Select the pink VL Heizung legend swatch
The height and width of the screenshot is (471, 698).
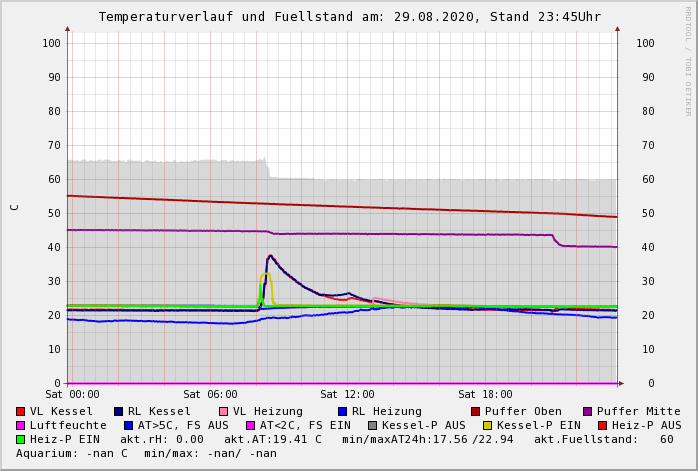tap(224, 411)
